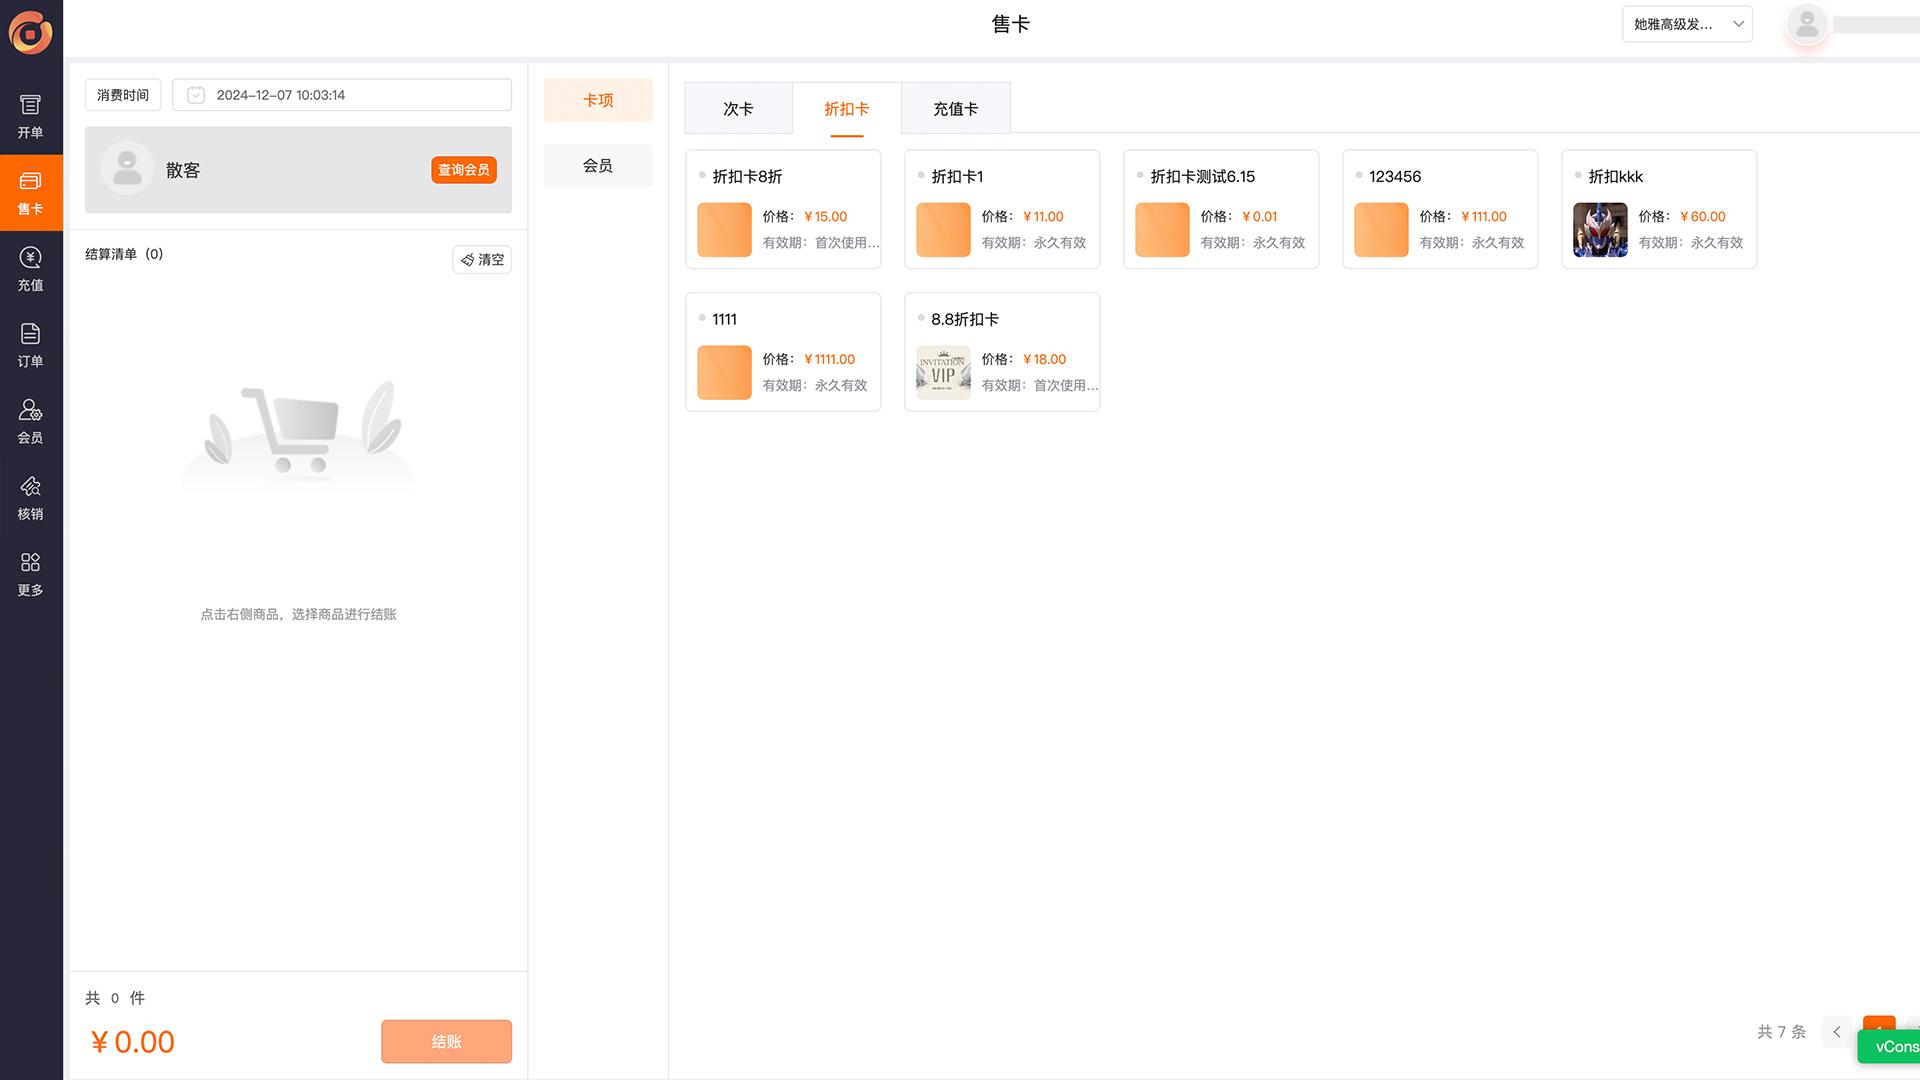Open the 订单 orders sidebar icon
This screenshot has width=1920, height=1080.
[x=30, y=345]
